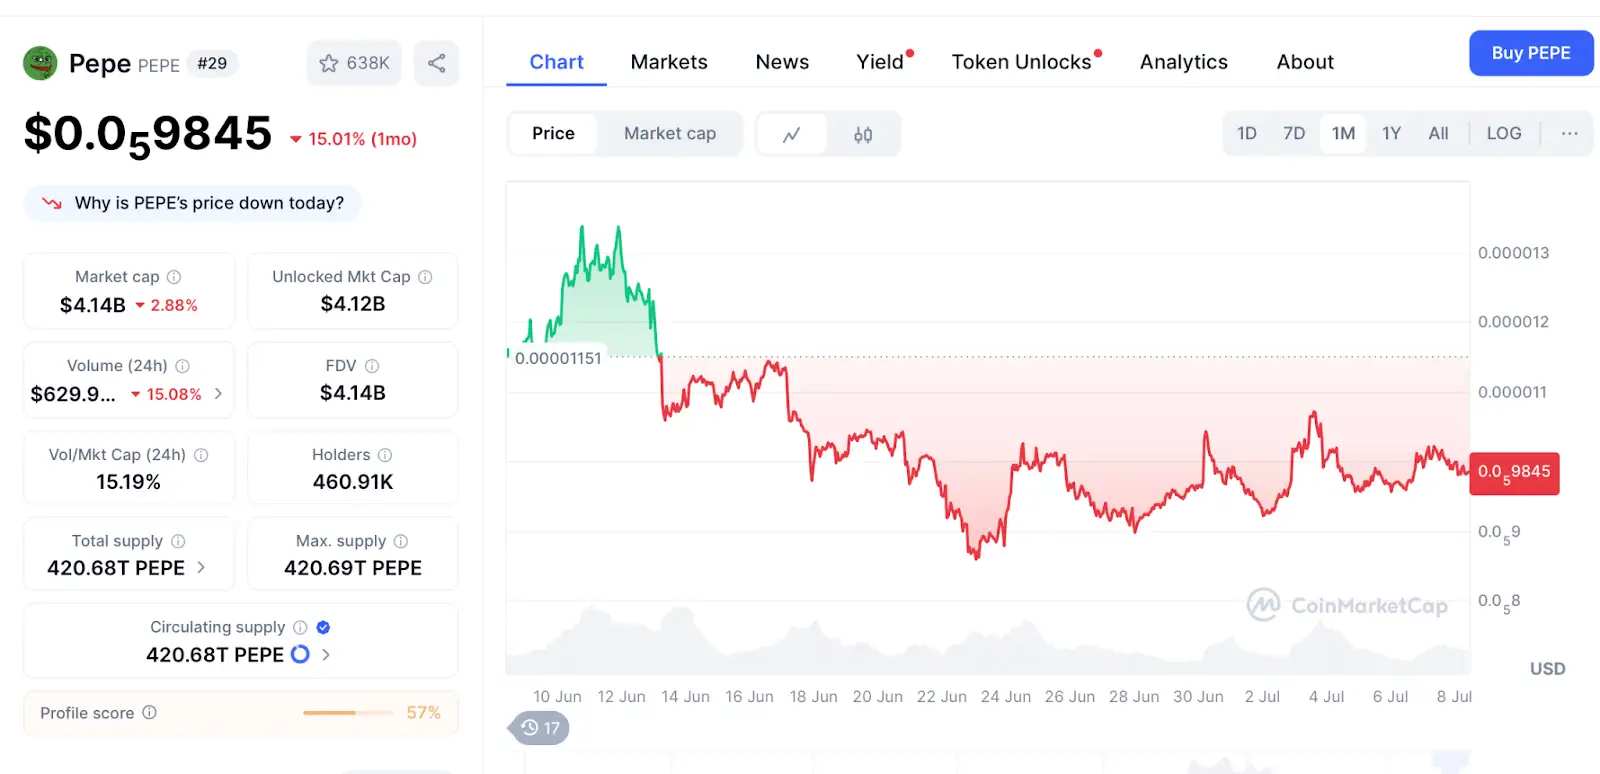Switch to candlestick chart icon
The width and height of the screenshot is (1600, 774).
point(863,134)
